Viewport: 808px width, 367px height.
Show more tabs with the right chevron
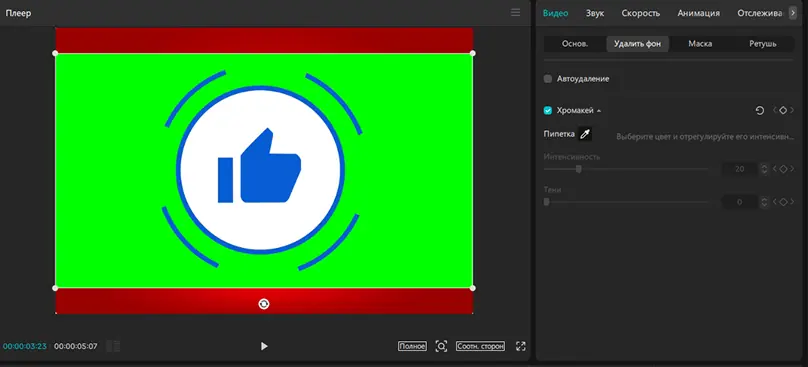pyautogui.click(x=793, y=13)
